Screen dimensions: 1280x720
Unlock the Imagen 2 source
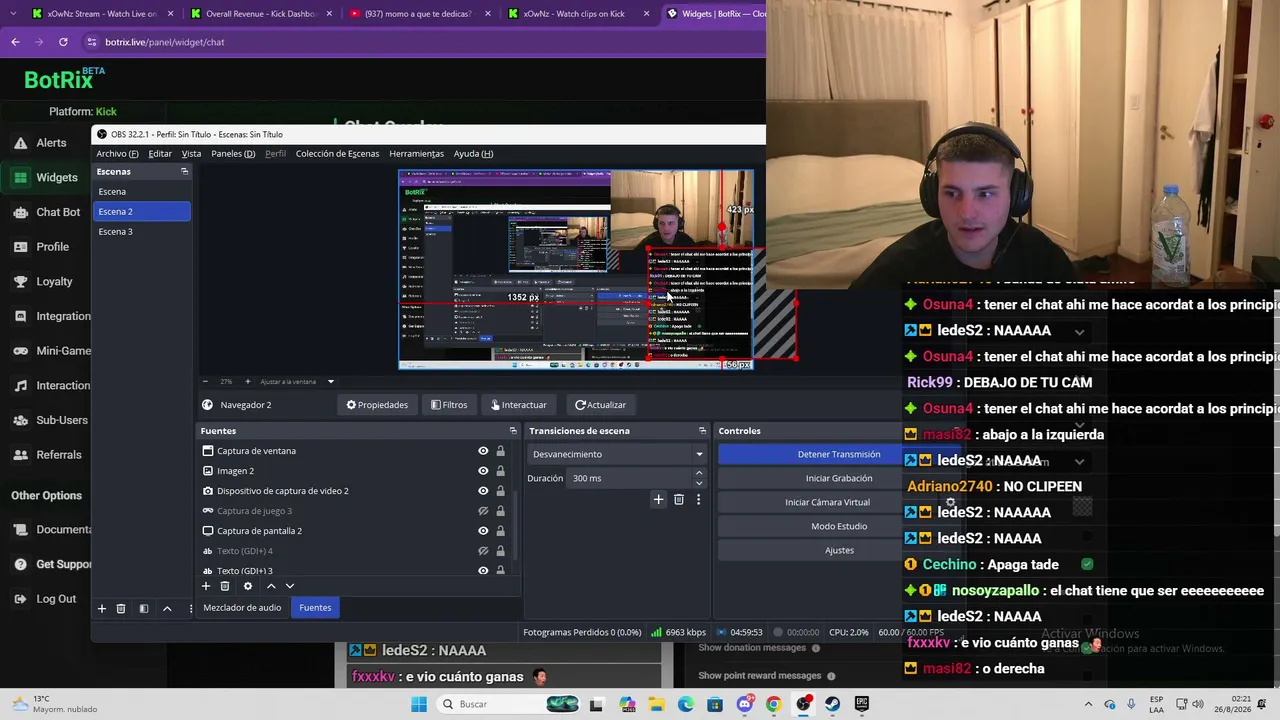pyautogui.click(x=500, y=471)
